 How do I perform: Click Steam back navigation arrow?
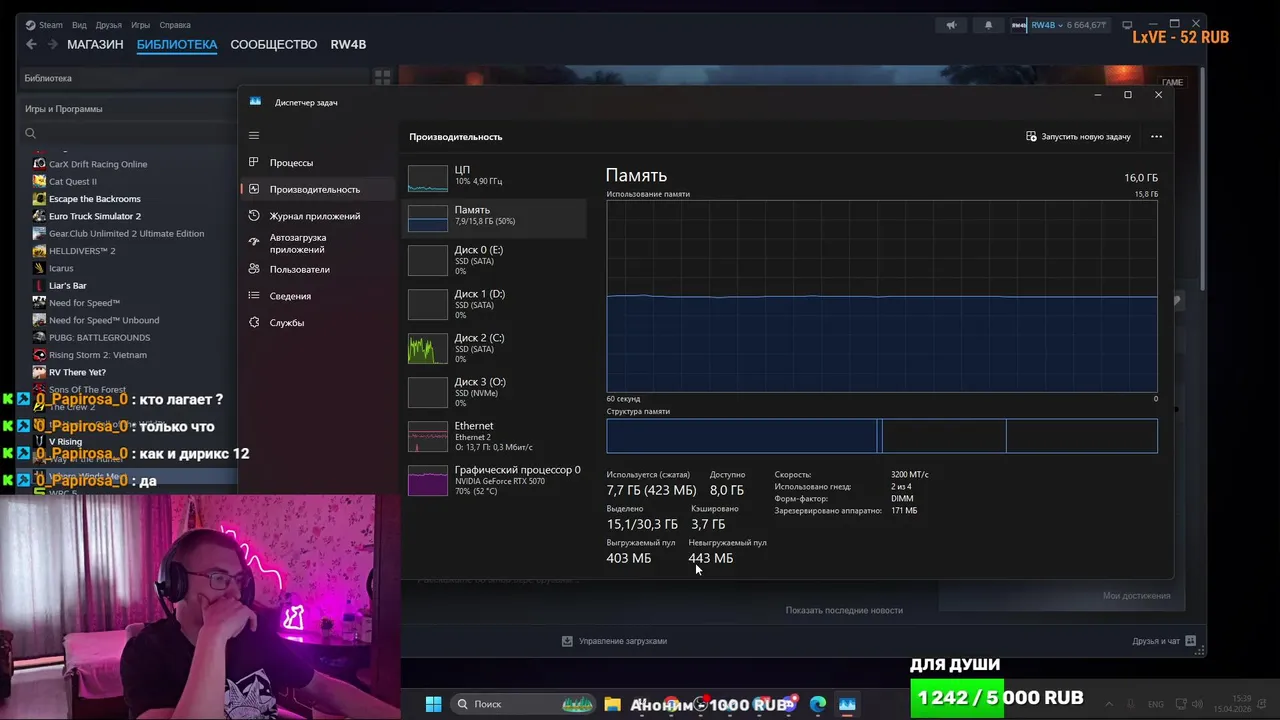(31, 45)
